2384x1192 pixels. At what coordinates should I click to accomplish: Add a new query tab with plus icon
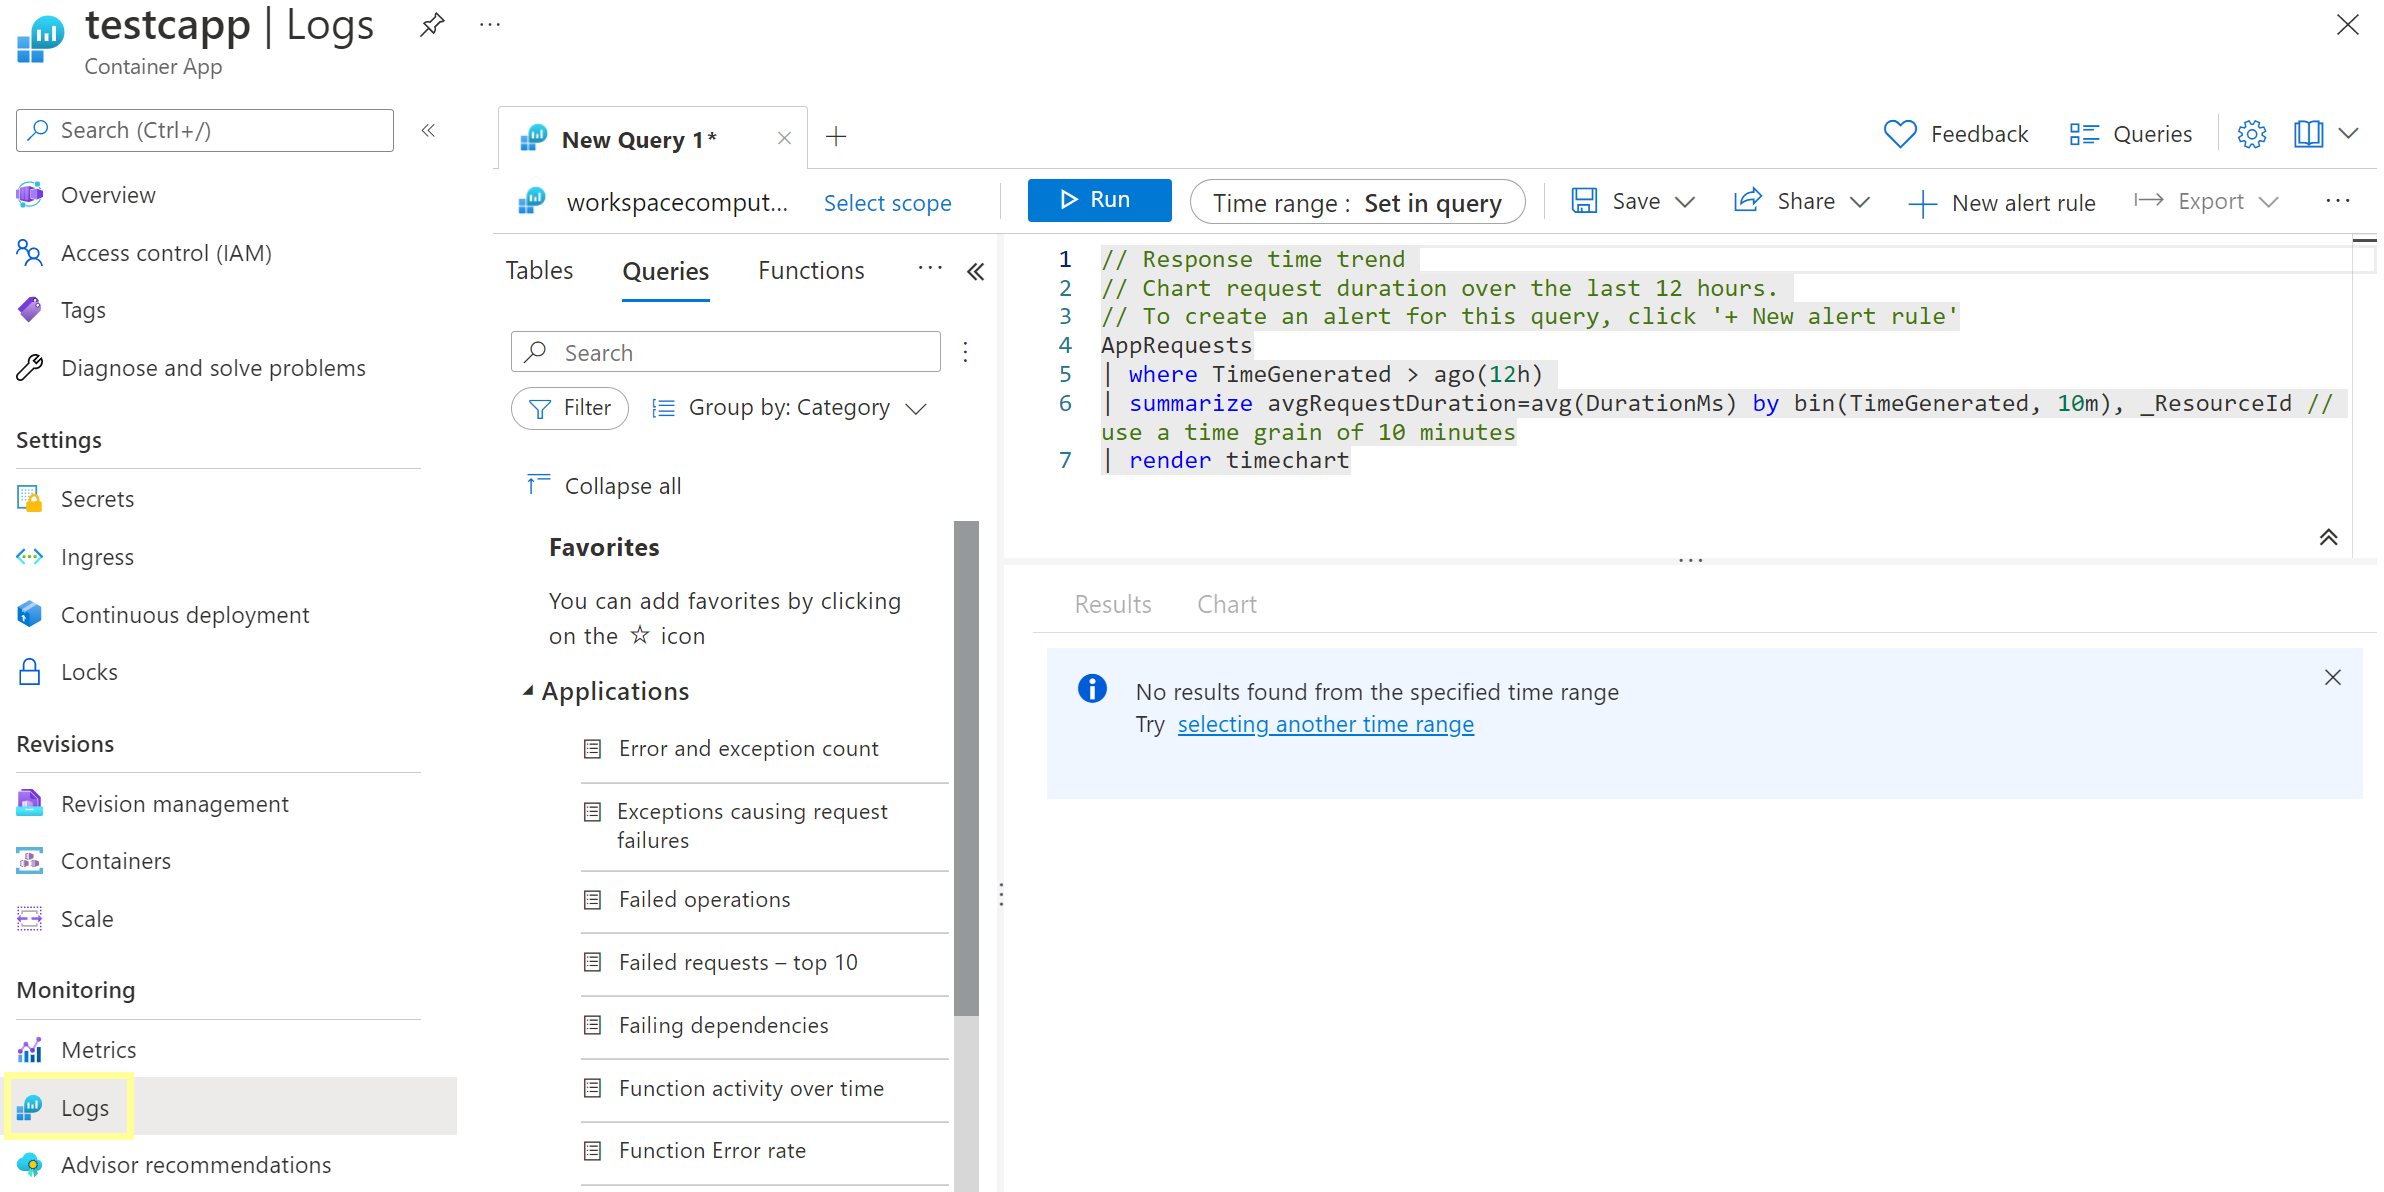coord(836,137)
